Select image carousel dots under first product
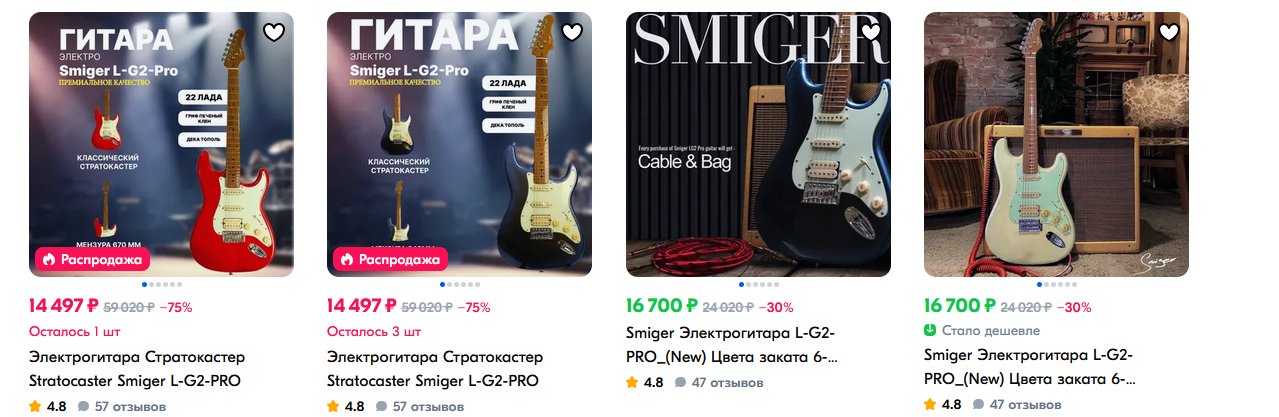This screenshot has height=417, width=1279. [x=161, y=285]
